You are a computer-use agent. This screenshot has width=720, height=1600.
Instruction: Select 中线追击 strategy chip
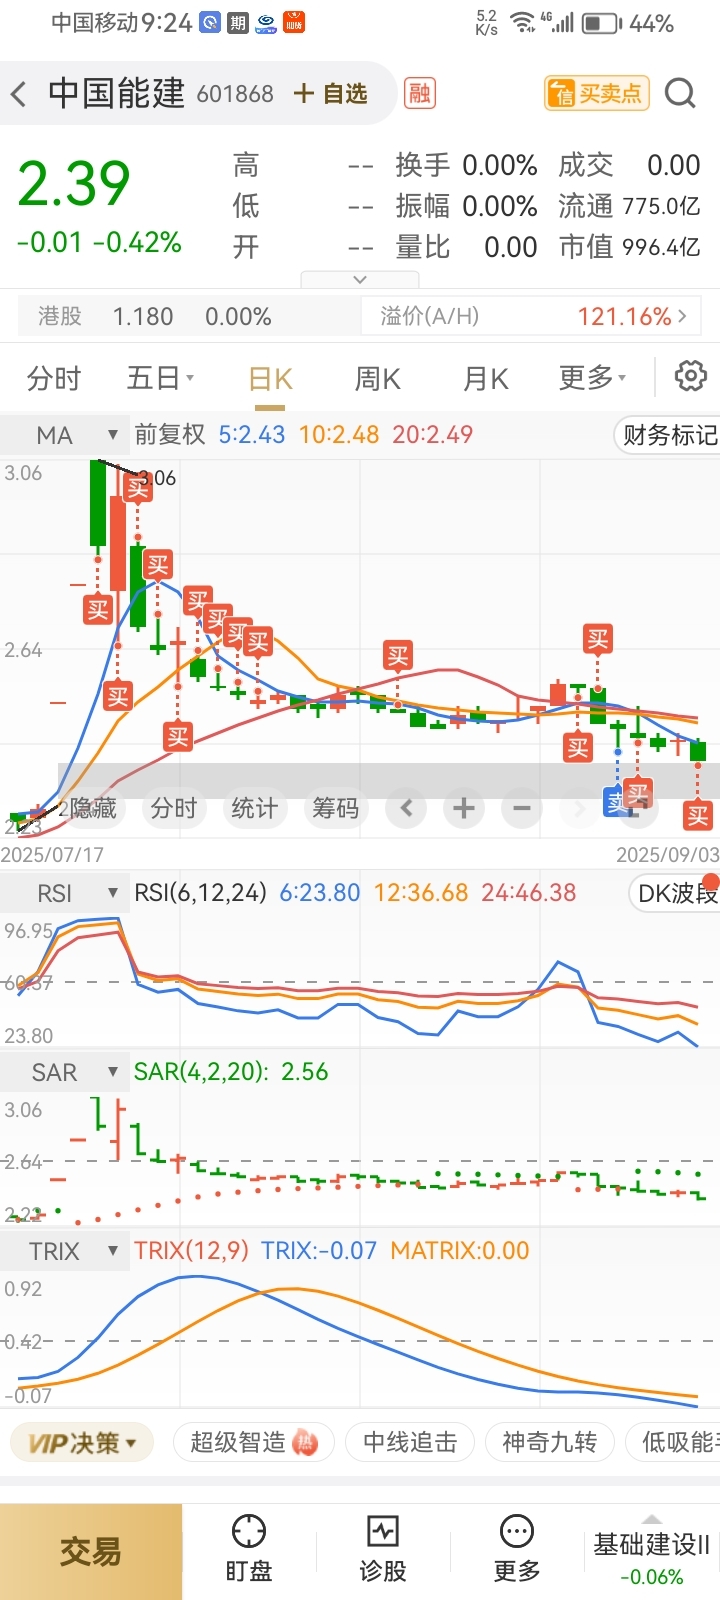tap(410, 1443)
